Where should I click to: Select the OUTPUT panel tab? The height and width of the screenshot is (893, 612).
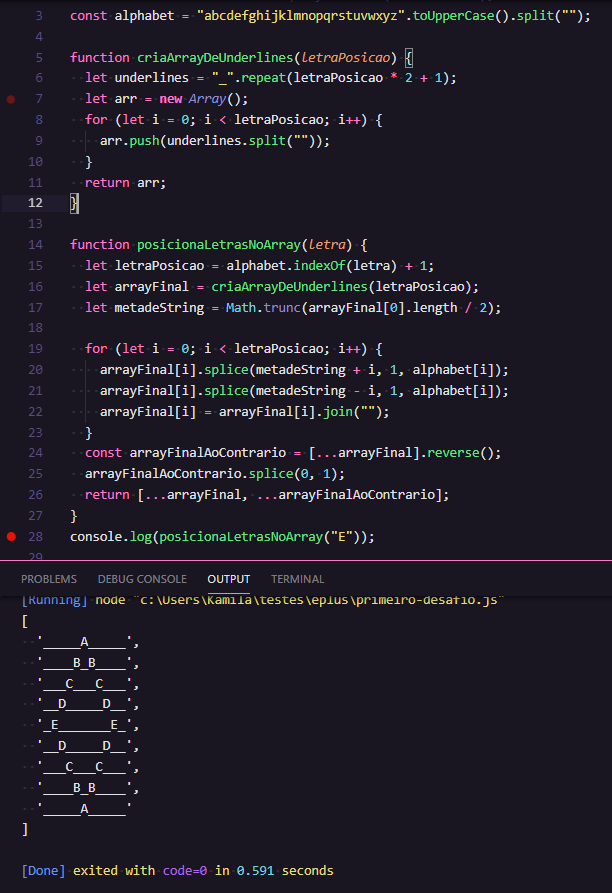click(228, 579)
